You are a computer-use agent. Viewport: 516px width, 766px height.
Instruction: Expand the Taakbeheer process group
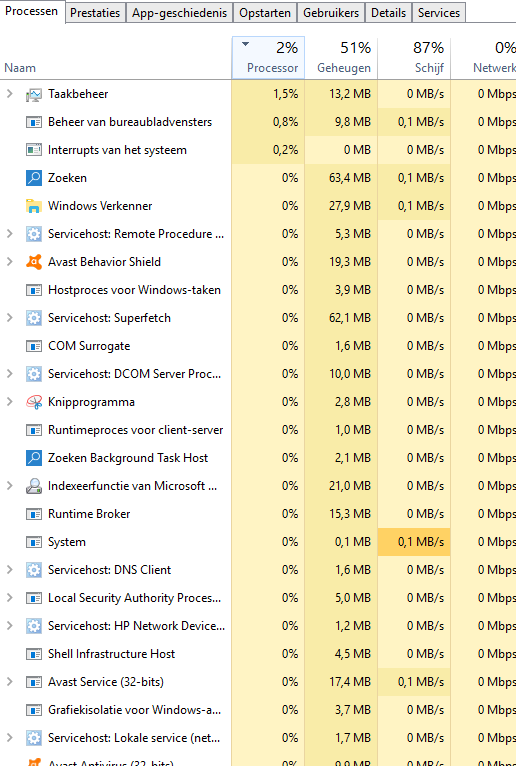9,94
